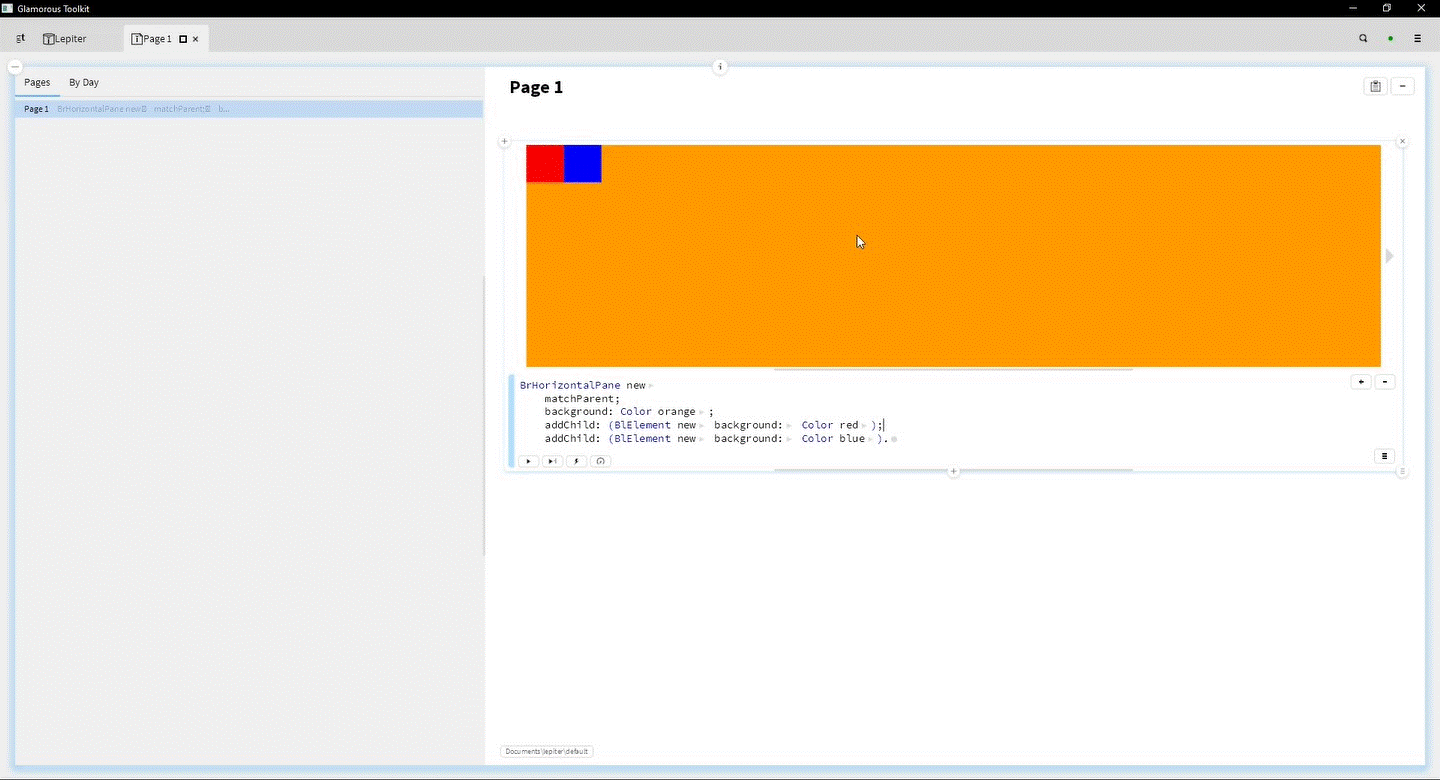Click the lightning bolt debug button
Screen dimensions: 1440x780
coord(576,461)
